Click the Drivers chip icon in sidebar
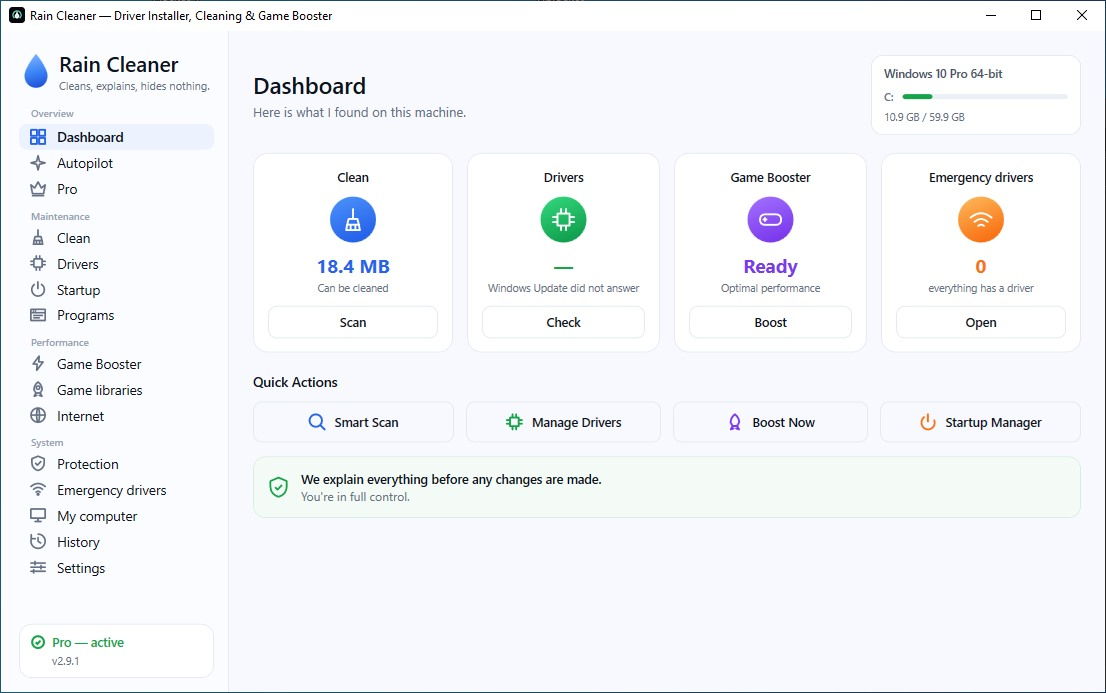This screenshot has width=1106, height=693. tap(38, 264)
